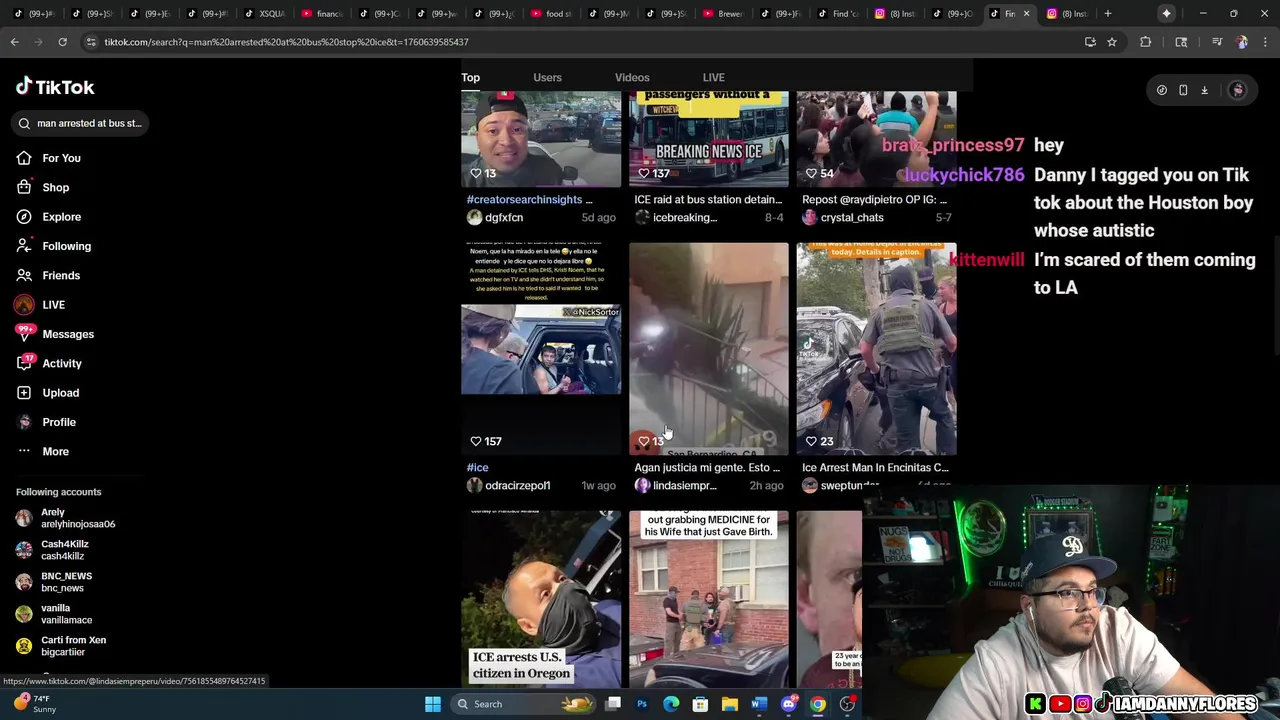The image size is (1280, 720).
Task: Open Cash4Killz followed account
Action: click(52, 550)
